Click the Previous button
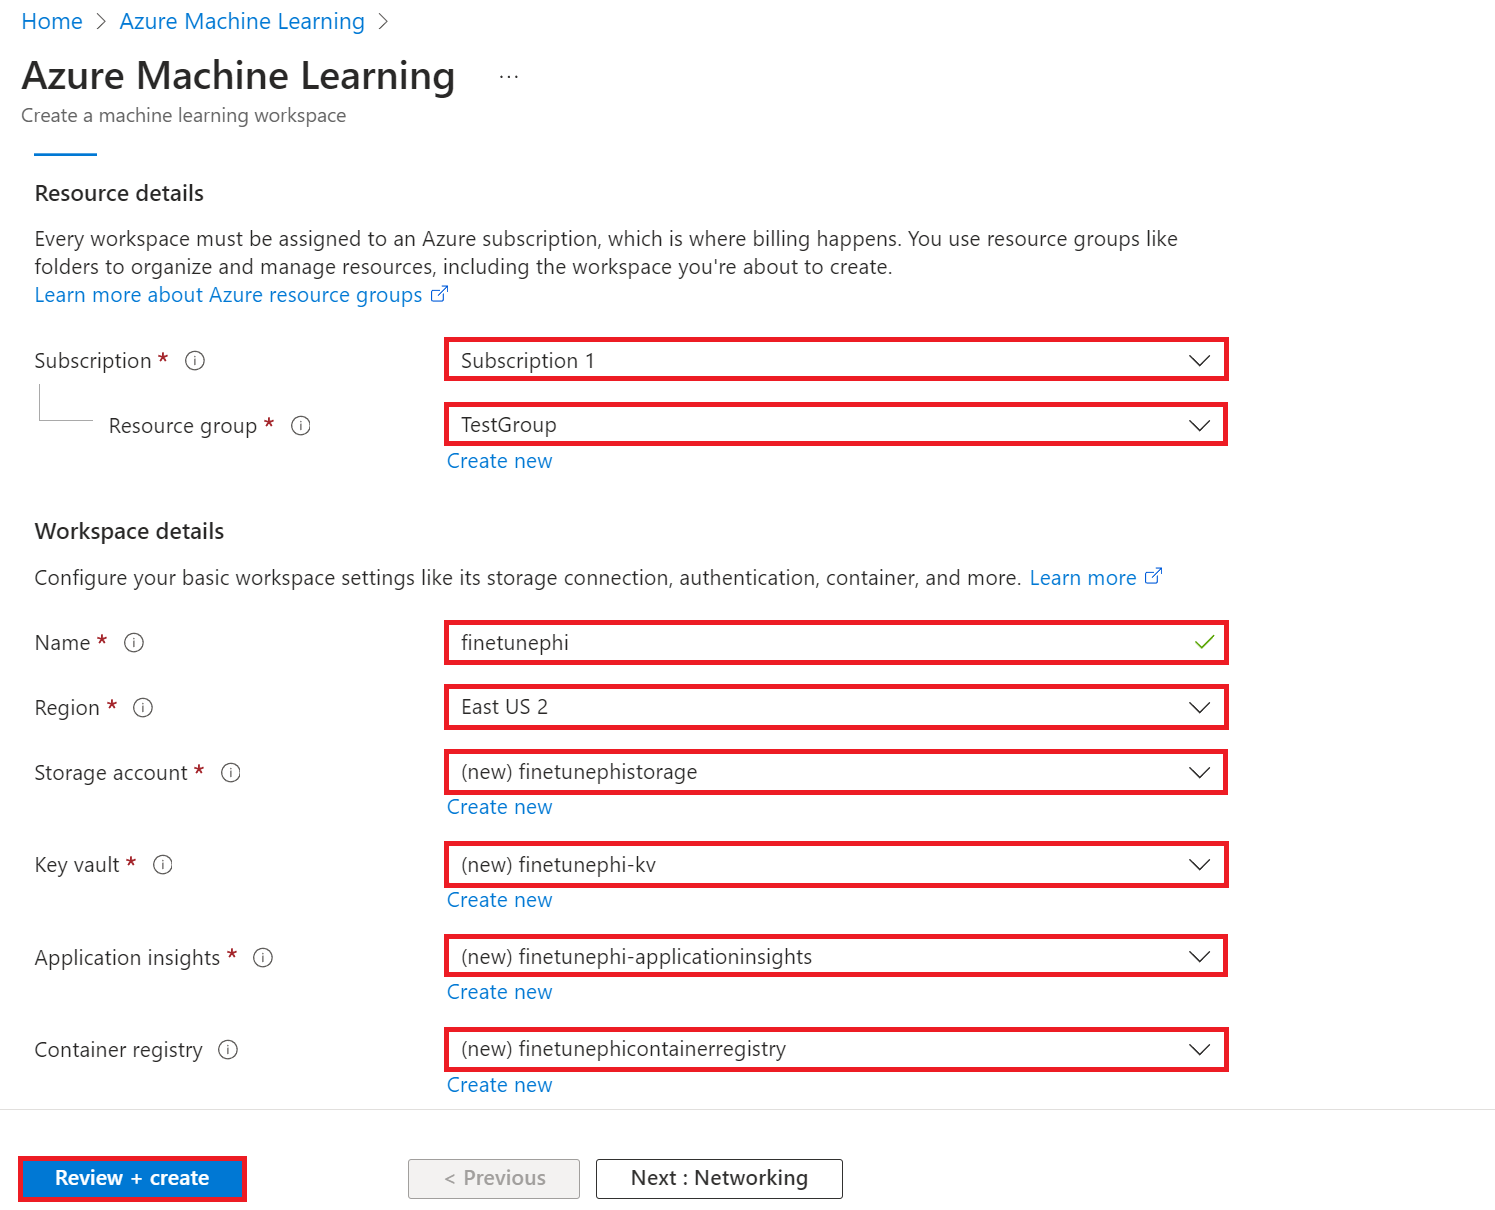 494,1179
